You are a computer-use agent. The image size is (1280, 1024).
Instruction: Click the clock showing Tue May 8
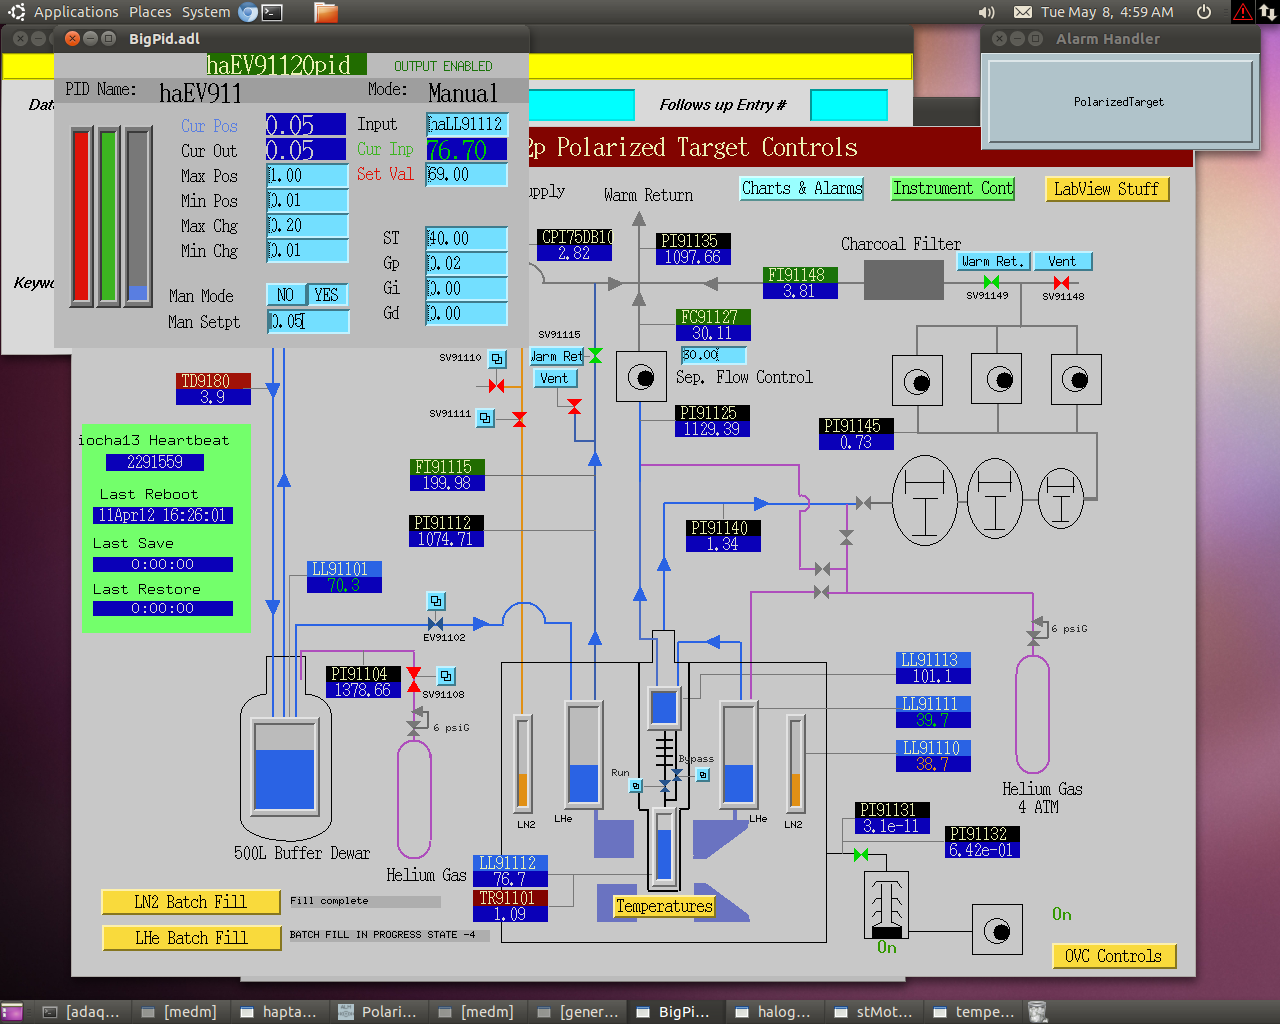1107,12
